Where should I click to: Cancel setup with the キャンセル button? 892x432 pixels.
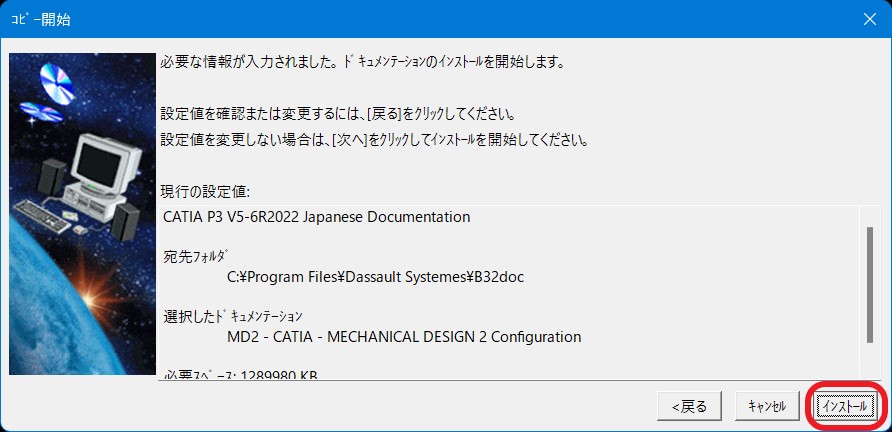tap(767, 406)
